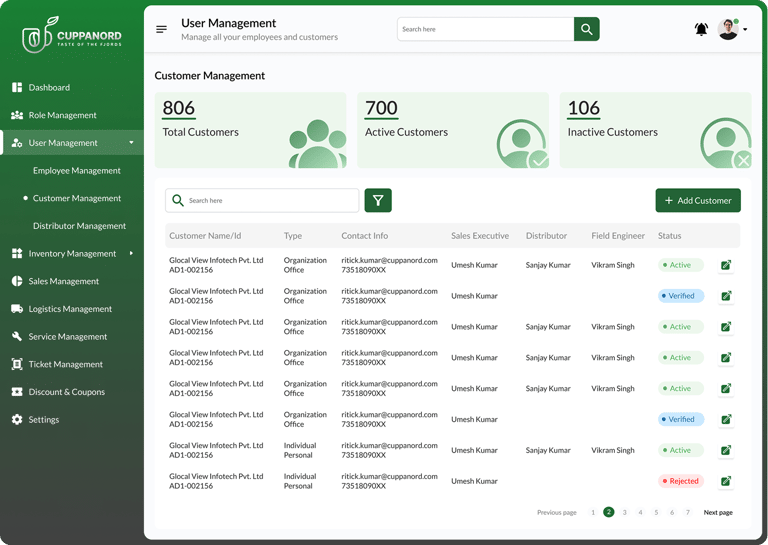
Task: Click the first row Active status badge
Action: [681, 265]
